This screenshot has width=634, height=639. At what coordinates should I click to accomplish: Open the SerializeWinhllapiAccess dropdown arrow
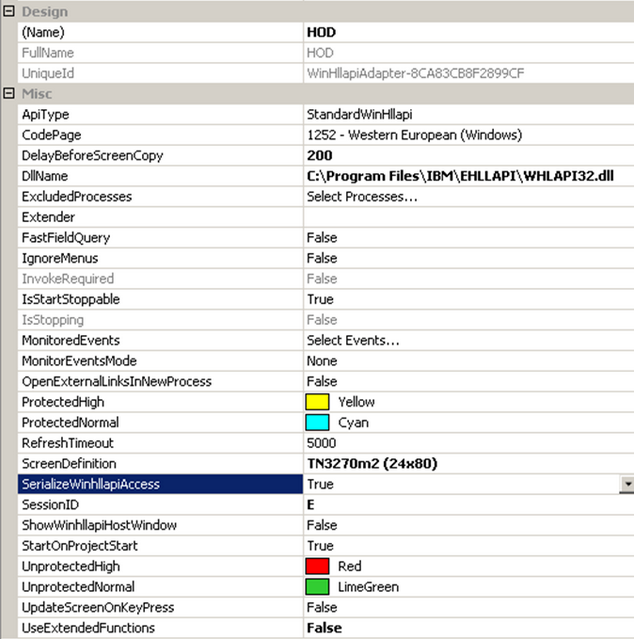click(626, 484)
